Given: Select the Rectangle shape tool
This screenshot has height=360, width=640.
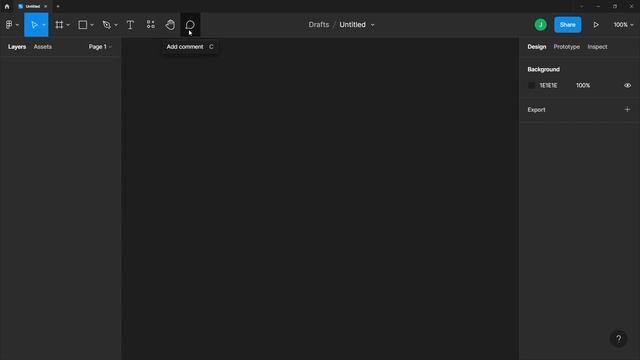Looking at the screenshot, I should pyautogui.click(x=82, y=25).
